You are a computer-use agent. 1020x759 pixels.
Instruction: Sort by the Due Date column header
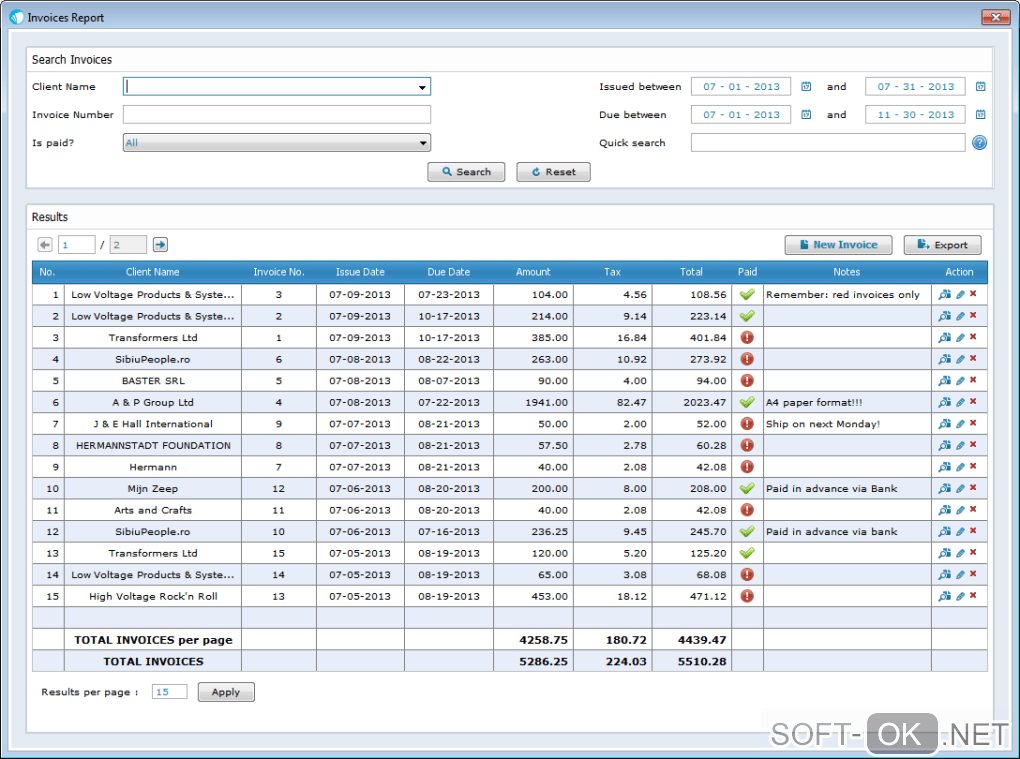pos(448,272)
